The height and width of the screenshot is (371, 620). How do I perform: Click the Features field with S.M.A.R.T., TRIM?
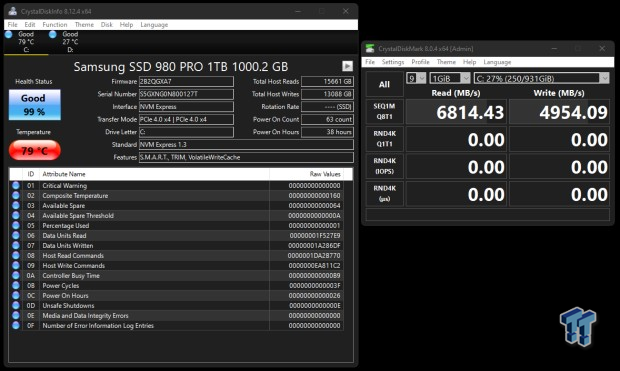(246, 157)
